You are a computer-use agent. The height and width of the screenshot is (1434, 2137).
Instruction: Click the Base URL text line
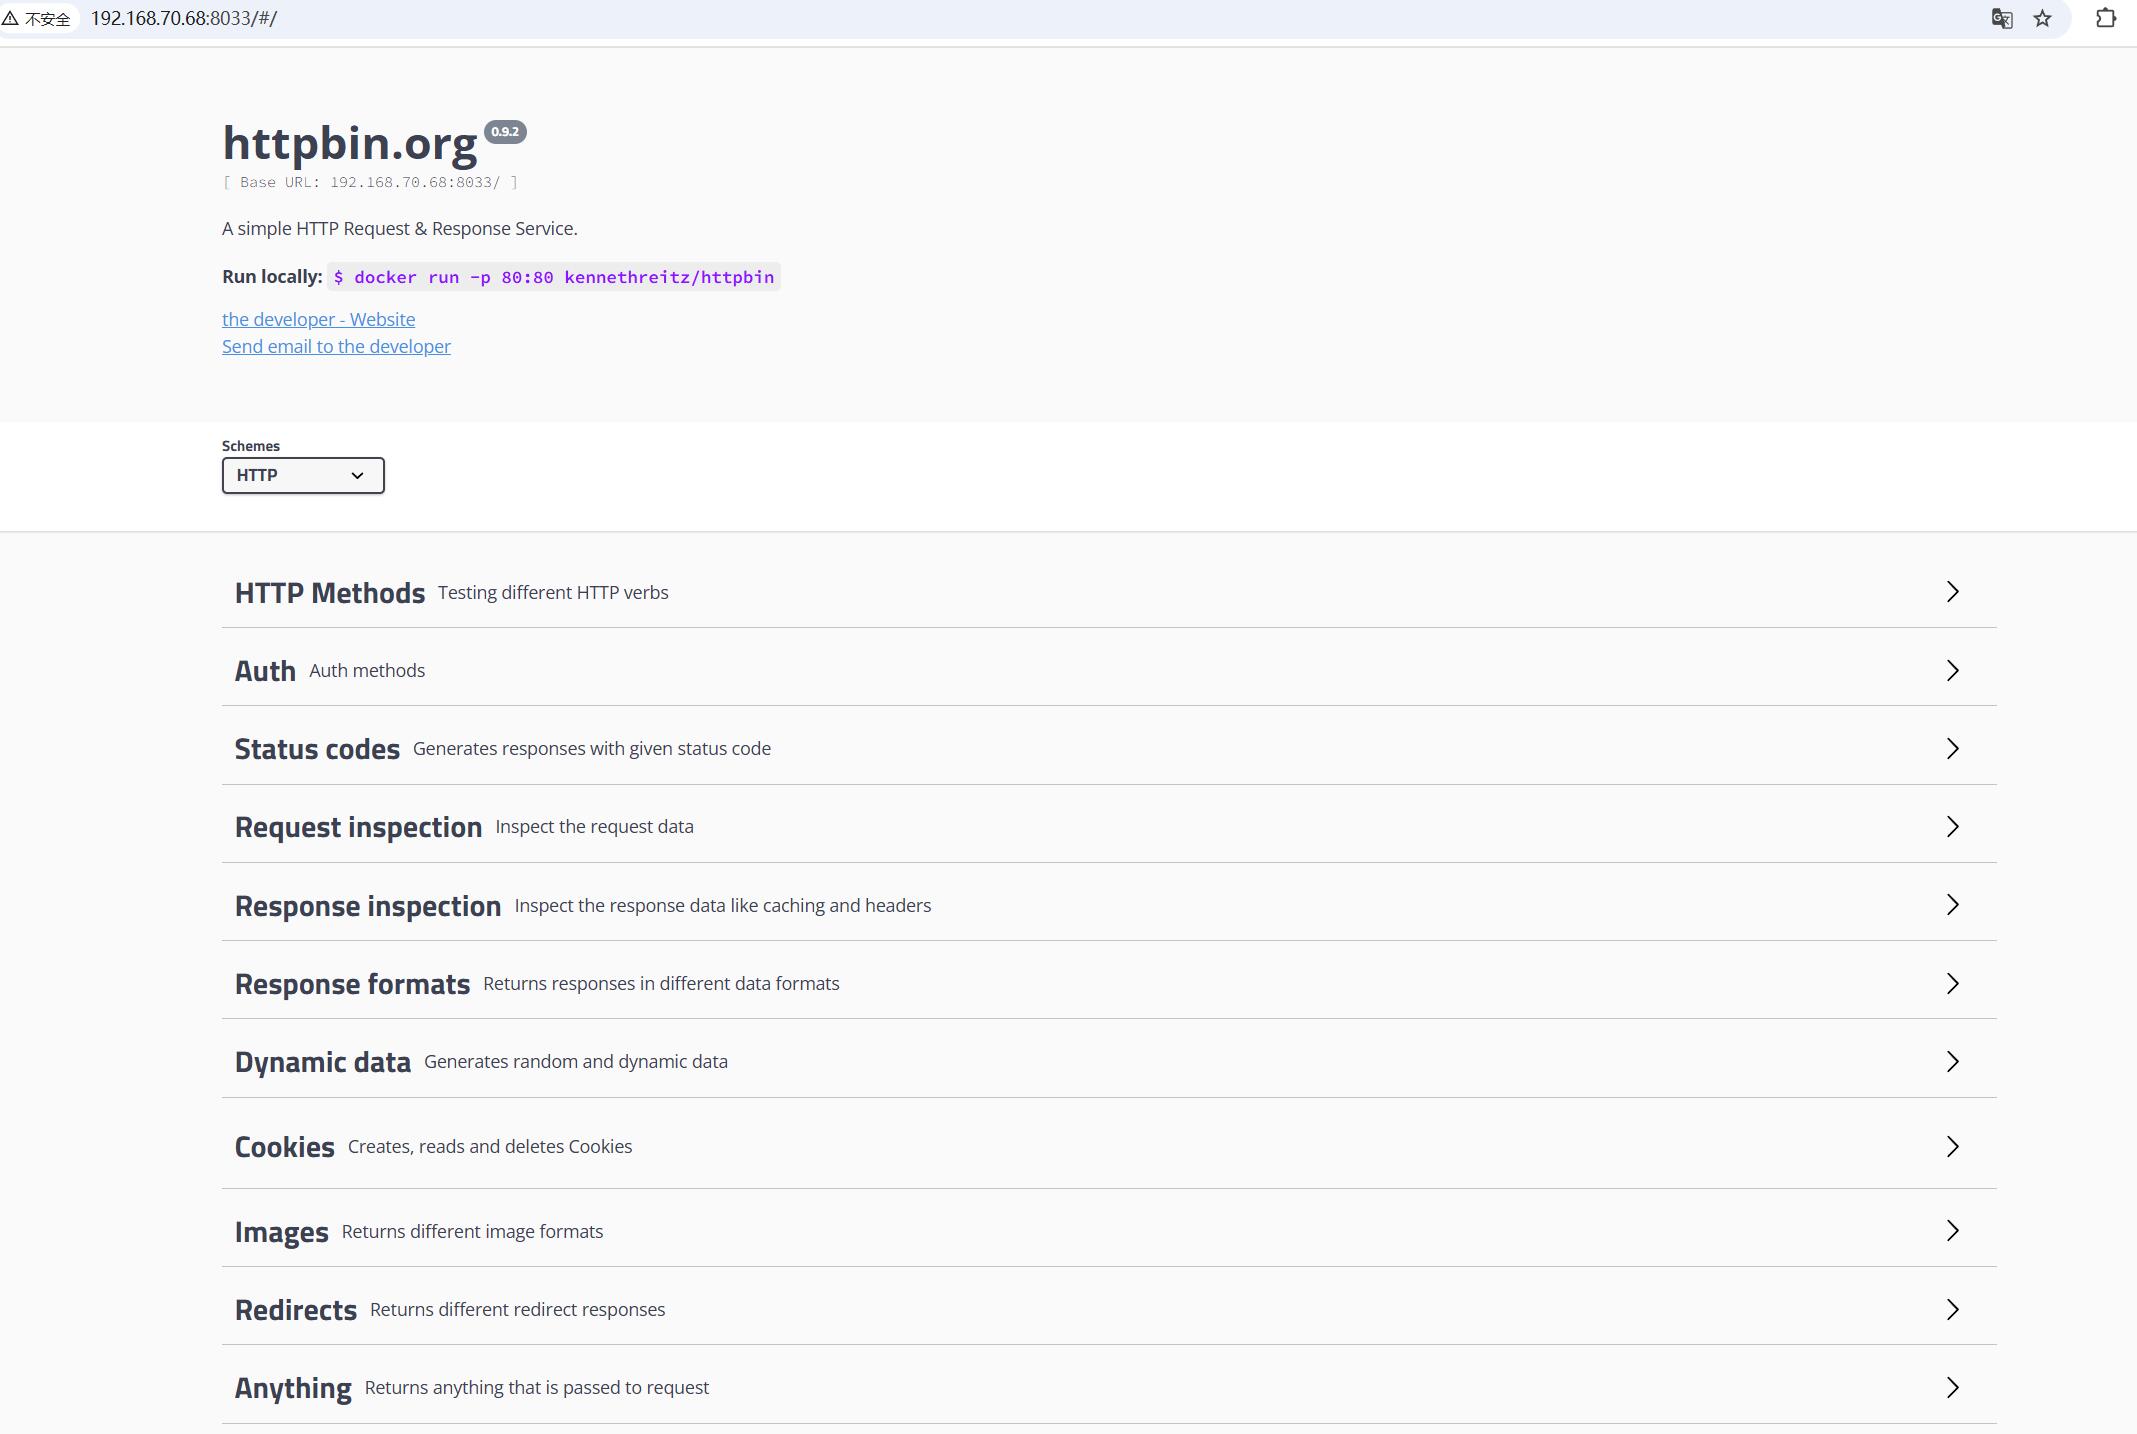pos(370,182)
